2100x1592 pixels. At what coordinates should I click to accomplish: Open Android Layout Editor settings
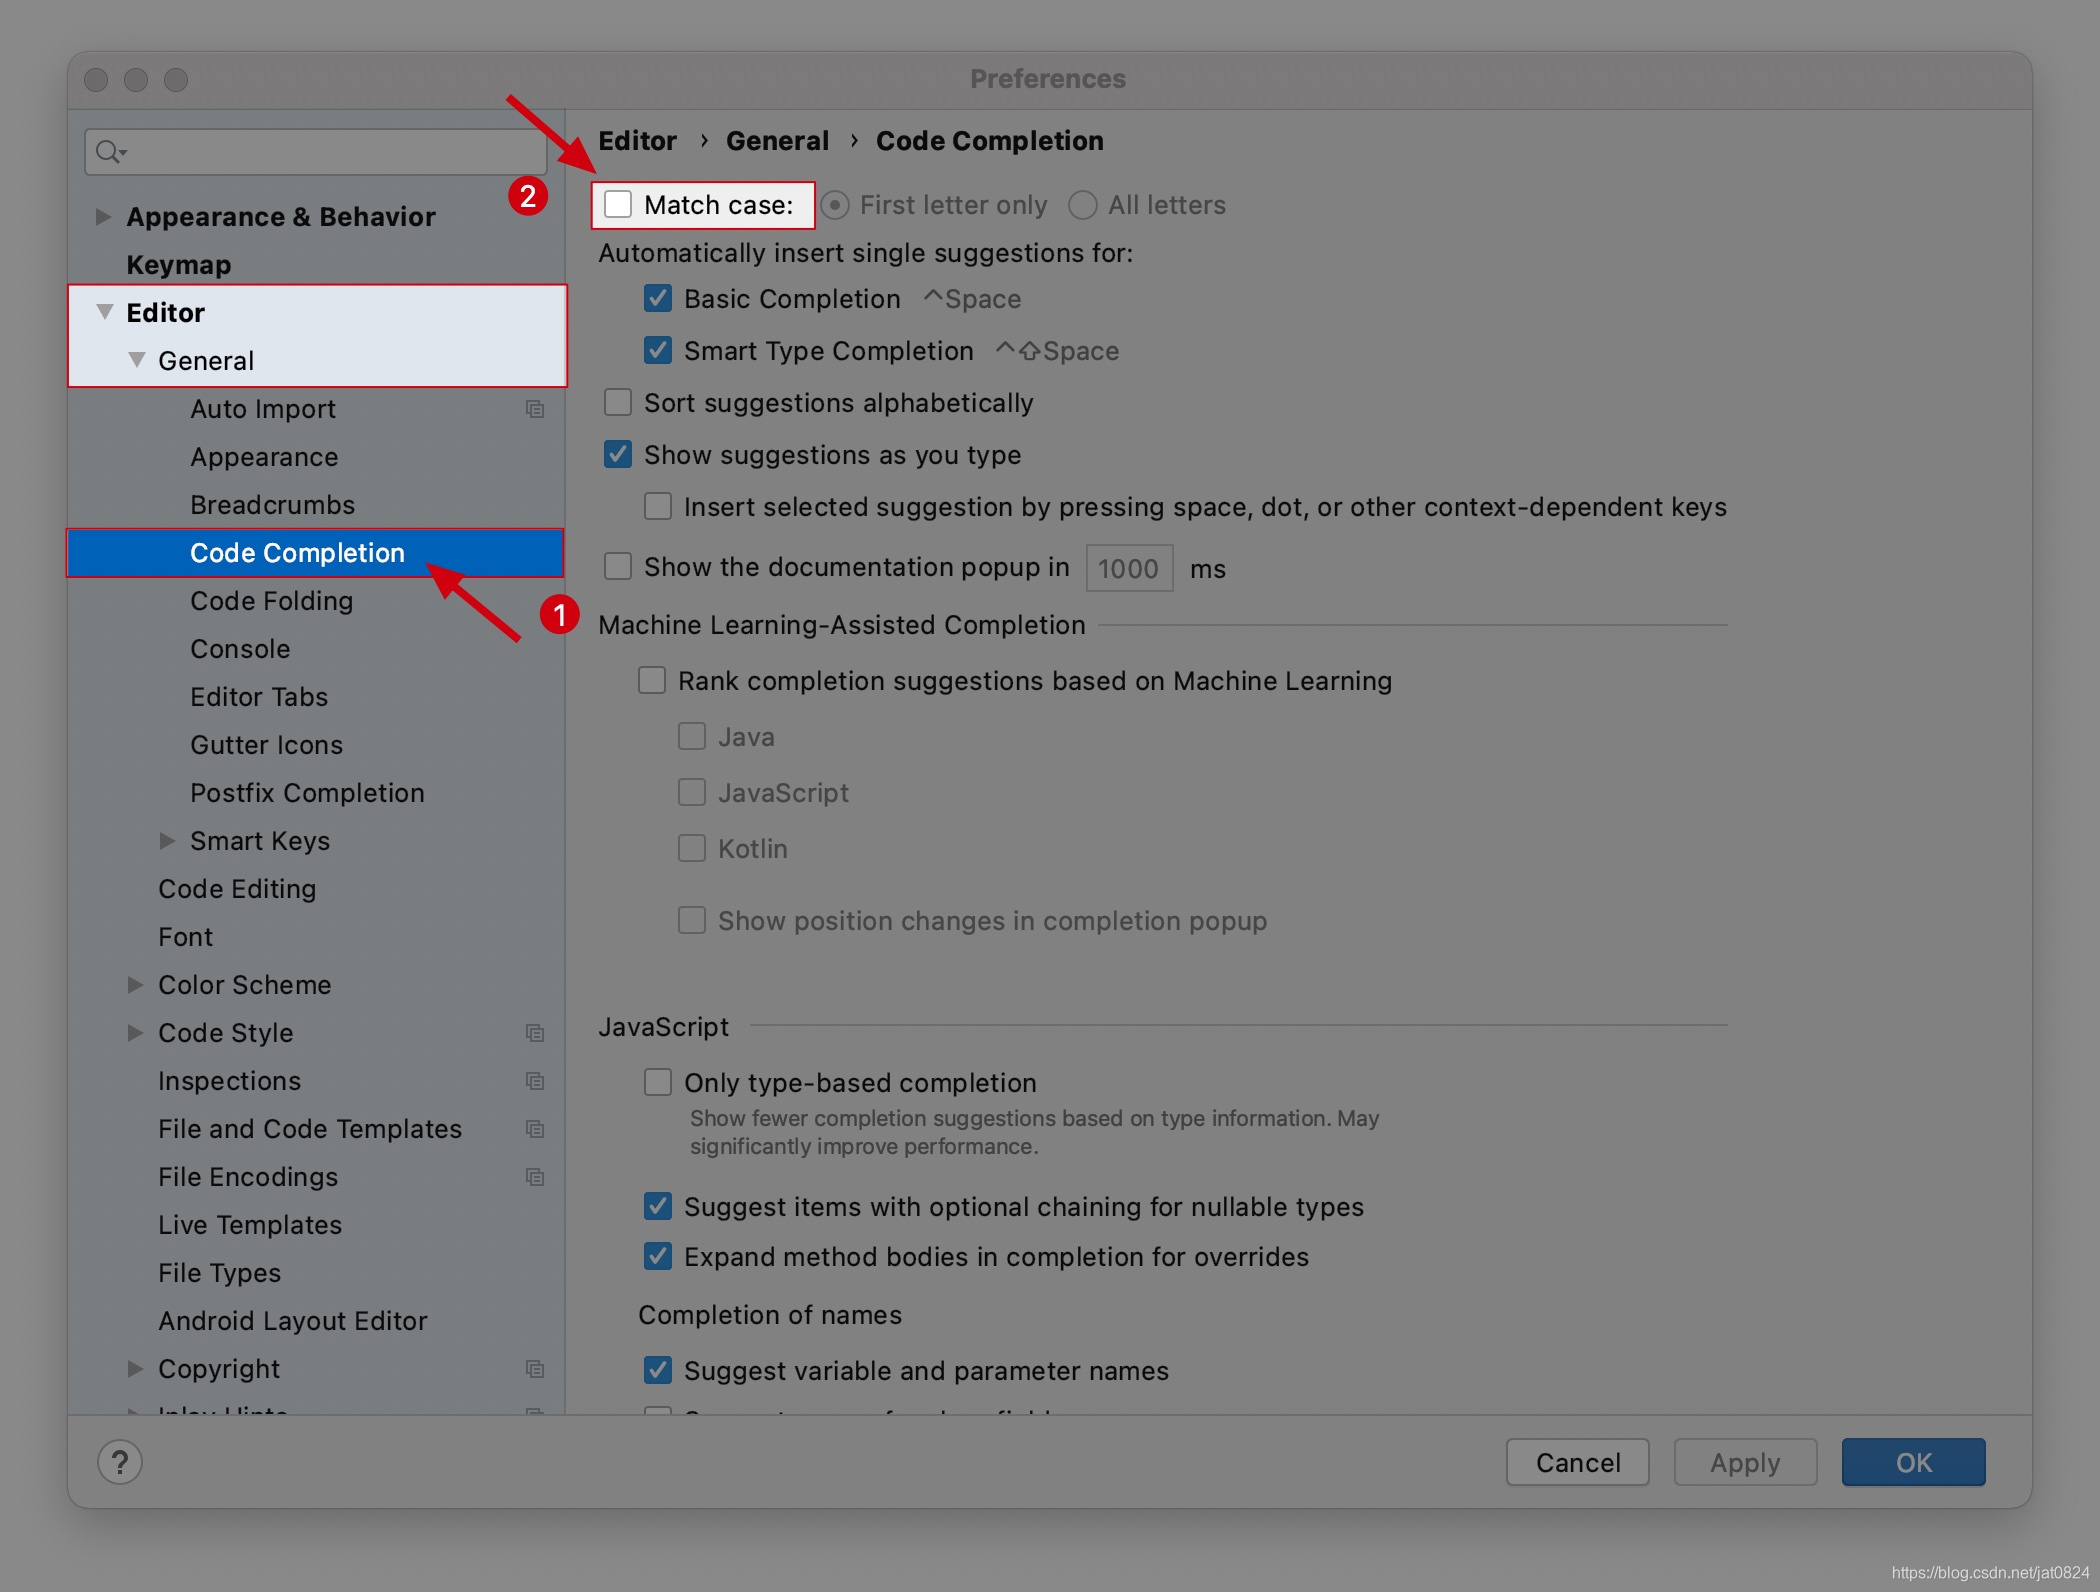coord(293,1321)
